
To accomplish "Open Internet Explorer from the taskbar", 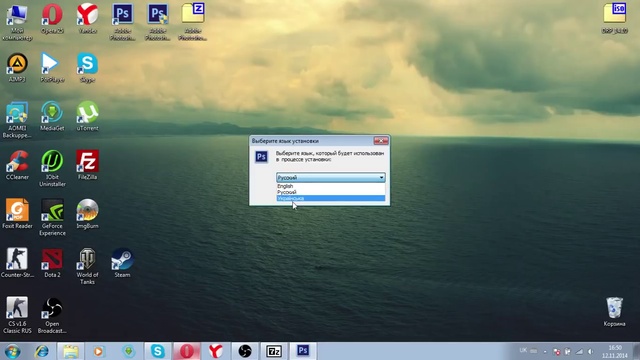I will (x=42, y=351).
